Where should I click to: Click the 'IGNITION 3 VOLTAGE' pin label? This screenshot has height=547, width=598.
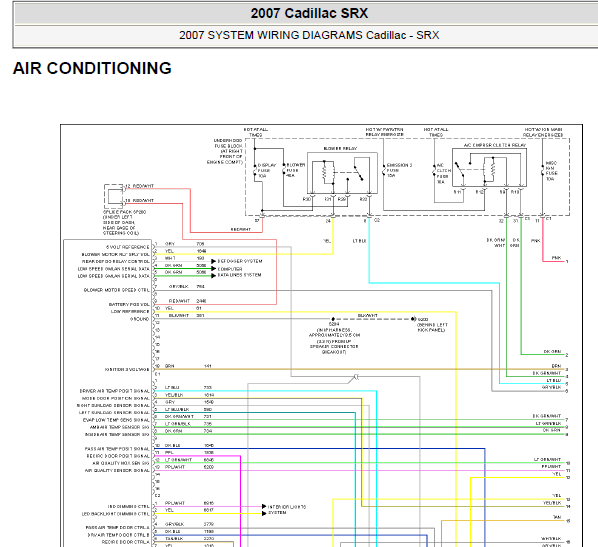[127, 370]
